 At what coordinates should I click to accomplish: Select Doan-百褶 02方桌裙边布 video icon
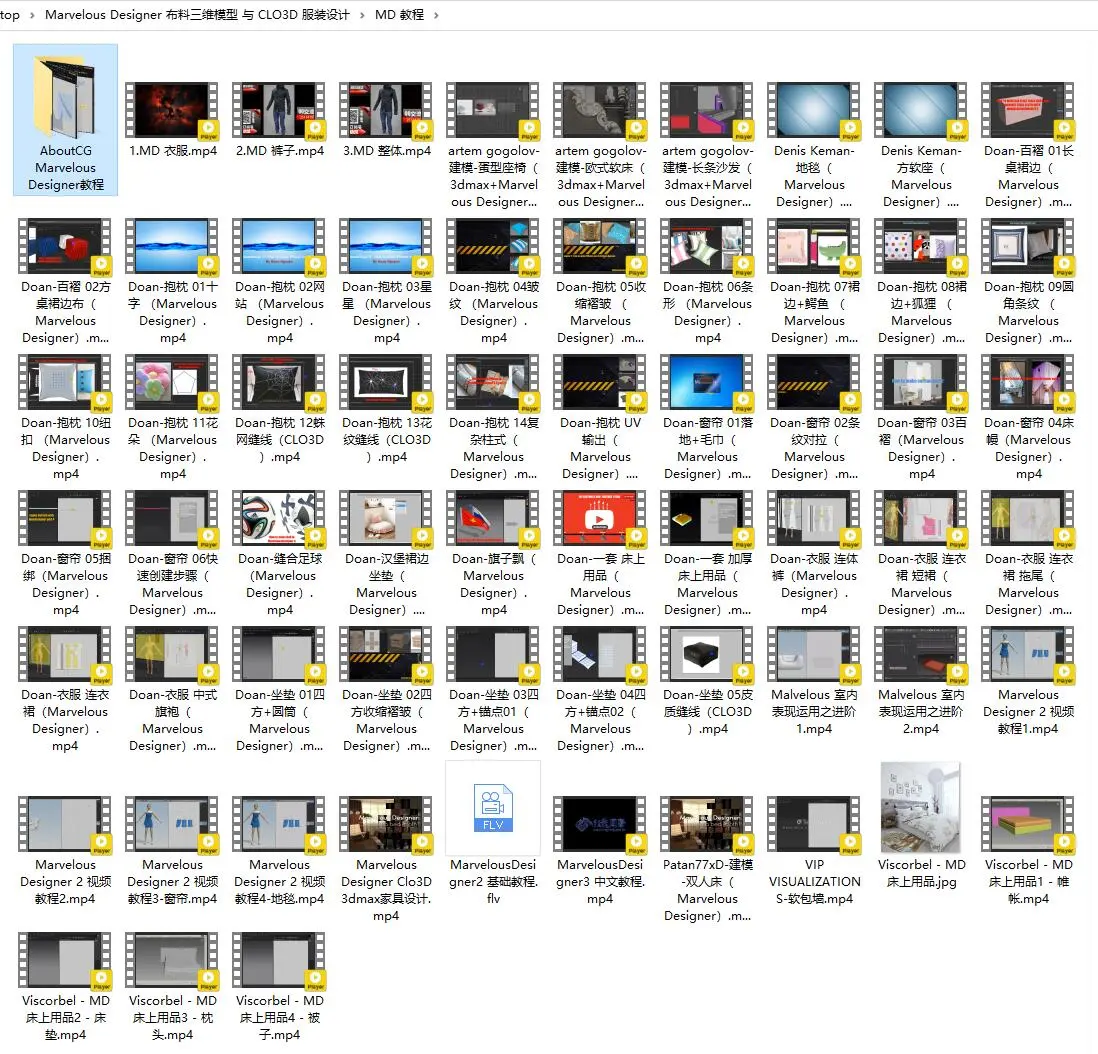[65, 246]
